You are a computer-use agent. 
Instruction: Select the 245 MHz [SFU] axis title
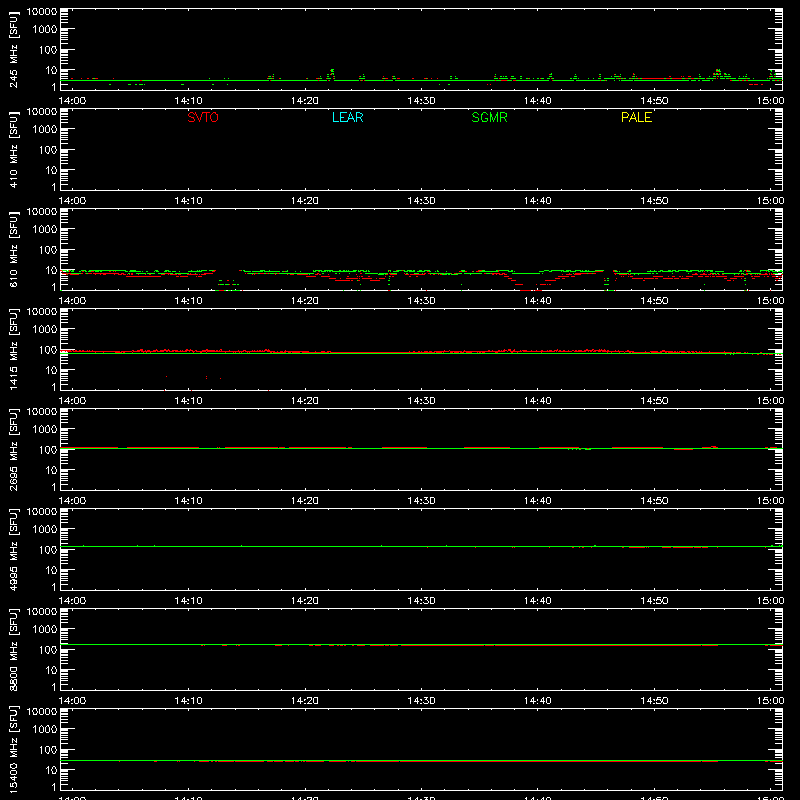point(14,49)
